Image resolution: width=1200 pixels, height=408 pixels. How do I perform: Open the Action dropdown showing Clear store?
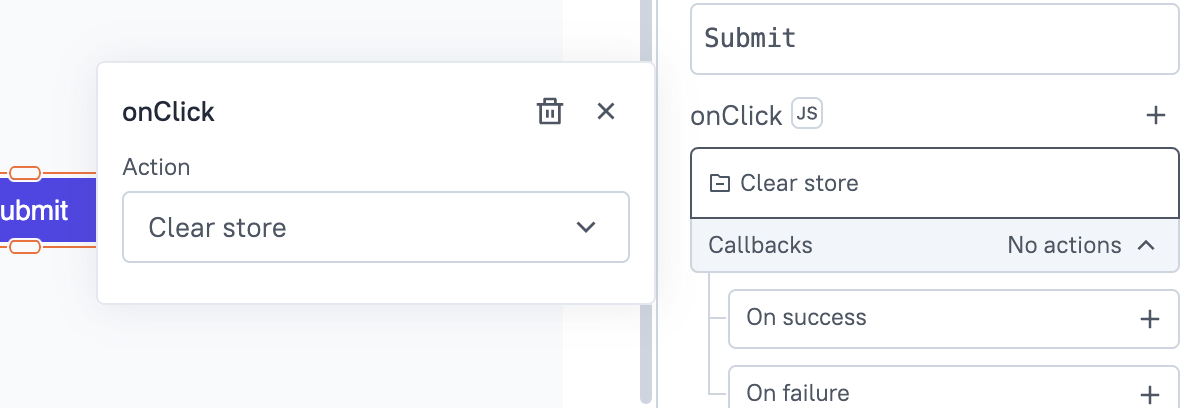click(x=375, y=228)
